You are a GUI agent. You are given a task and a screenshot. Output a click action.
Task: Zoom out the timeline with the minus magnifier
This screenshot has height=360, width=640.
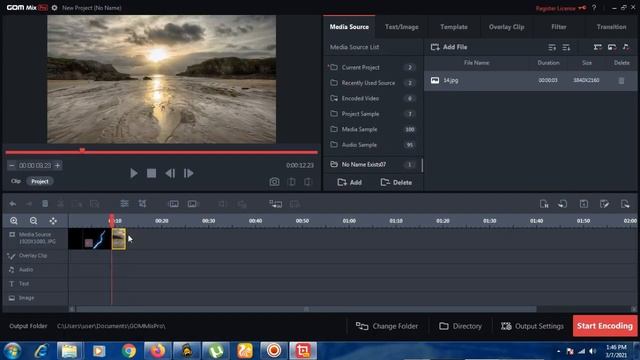(x=33, y=221)
